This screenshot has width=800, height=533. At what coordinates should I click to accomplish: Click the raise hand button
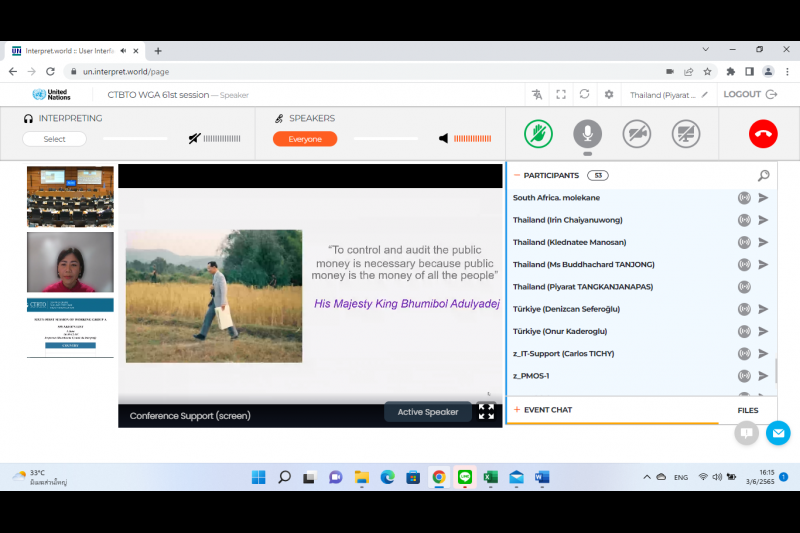538,134
